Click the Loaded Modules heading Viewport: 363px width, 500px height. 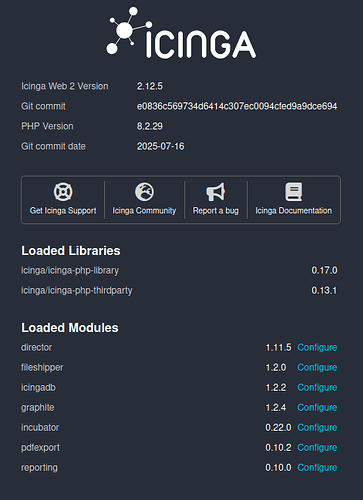coord(70,328)
